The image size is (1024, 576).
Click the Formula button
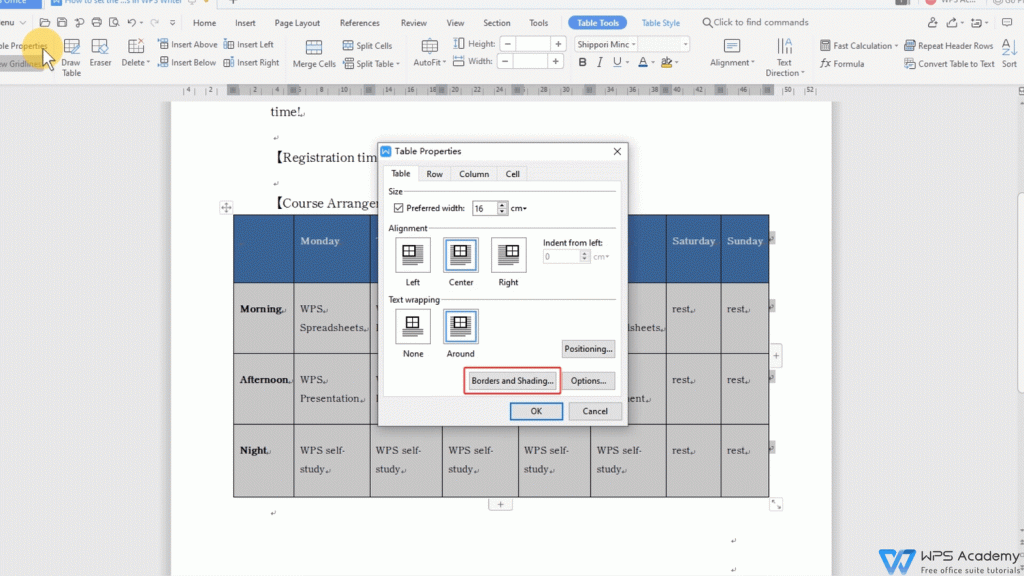(x=842, y=63)
